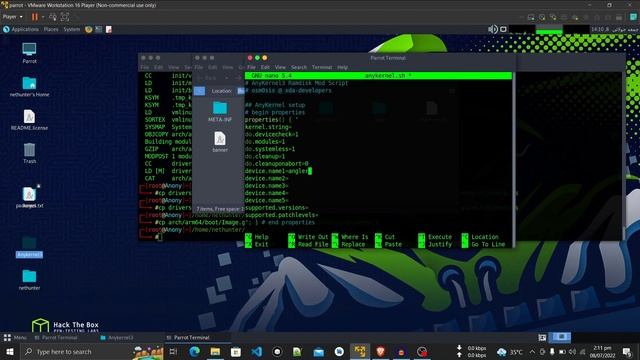Open META-INF folder in file manager
The width and height of the screenshot is (640, 360).
tap(220, 112)
